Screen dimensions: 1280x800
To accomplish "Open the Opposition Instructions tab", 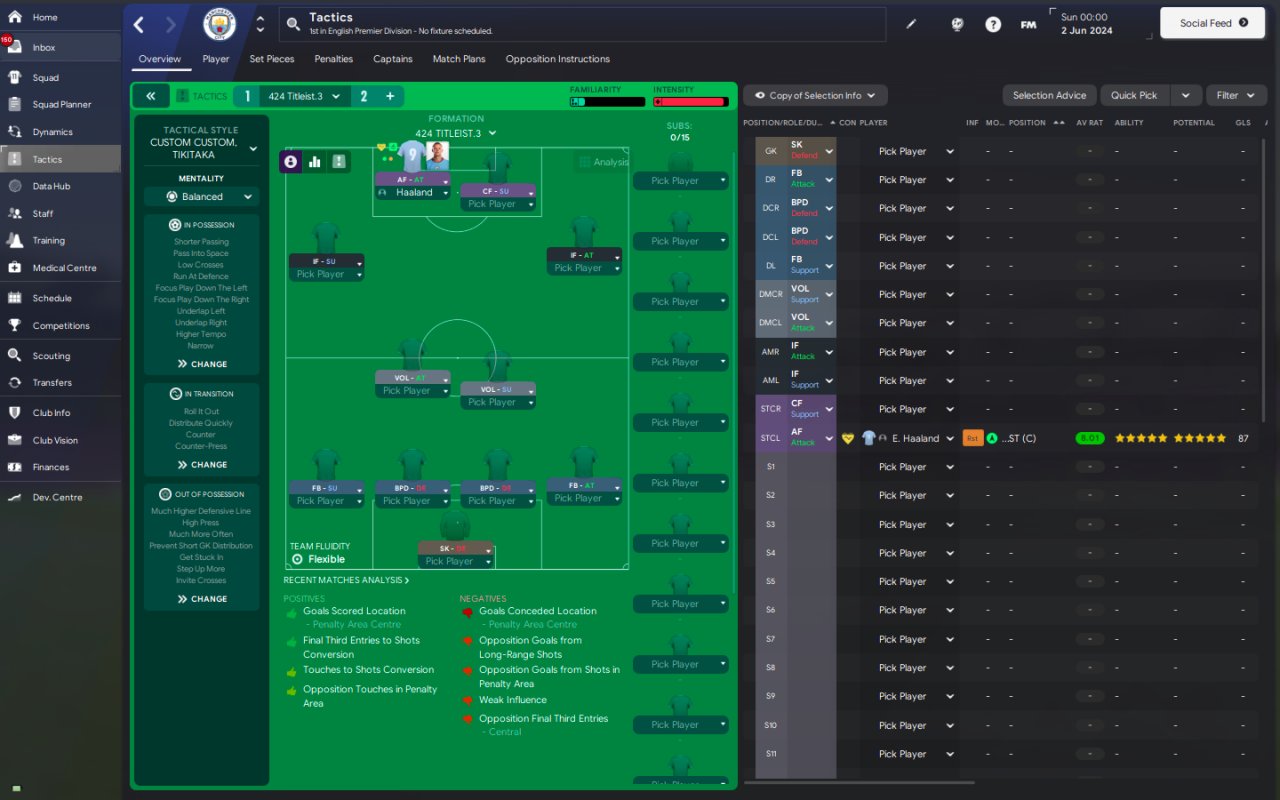I will tap(558, 59).
